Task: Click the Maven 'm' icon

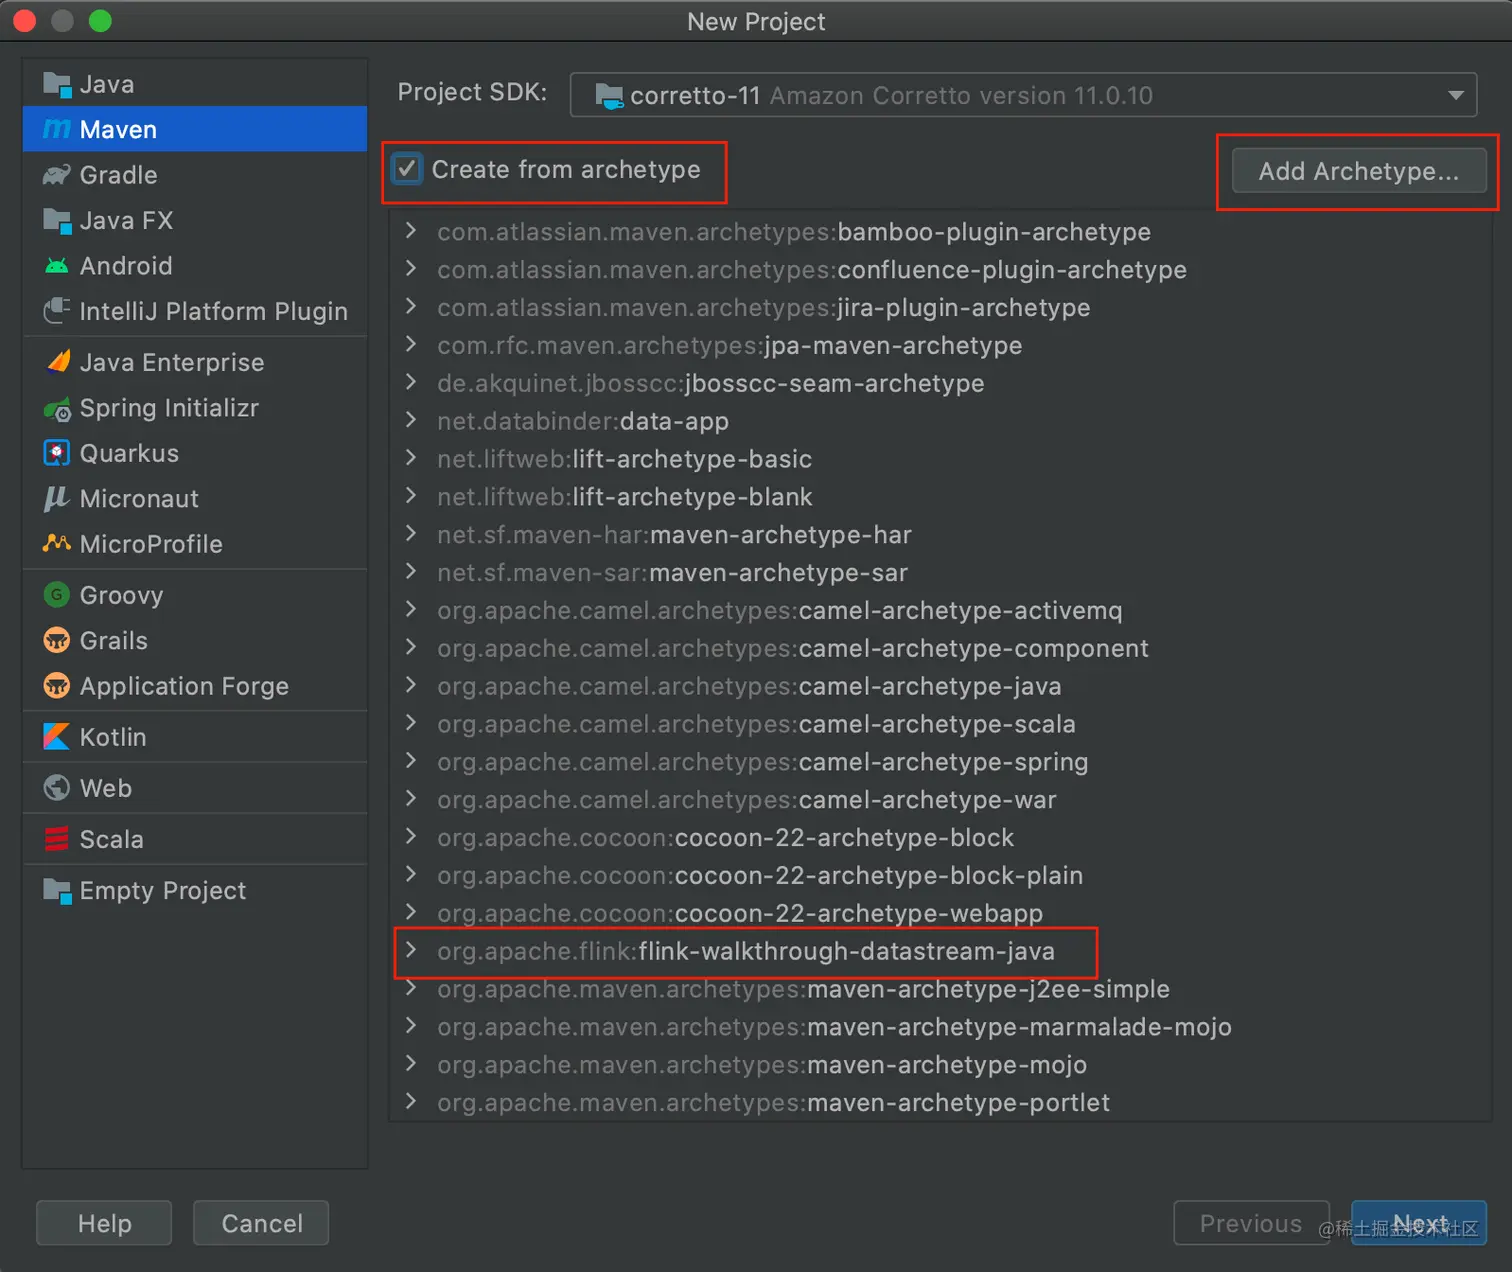Action: tap(57, 130)
